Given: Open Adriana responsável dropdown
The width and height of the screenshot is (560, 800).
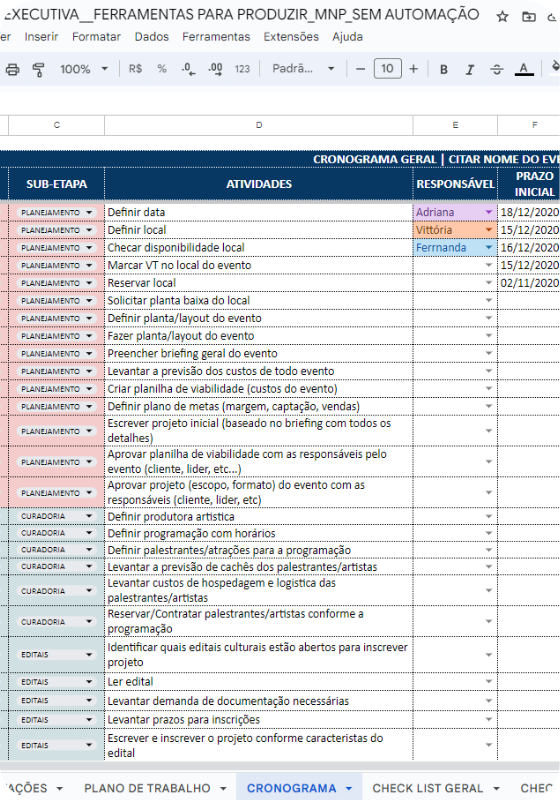Looking at the screenshot, I should [489, 212].
